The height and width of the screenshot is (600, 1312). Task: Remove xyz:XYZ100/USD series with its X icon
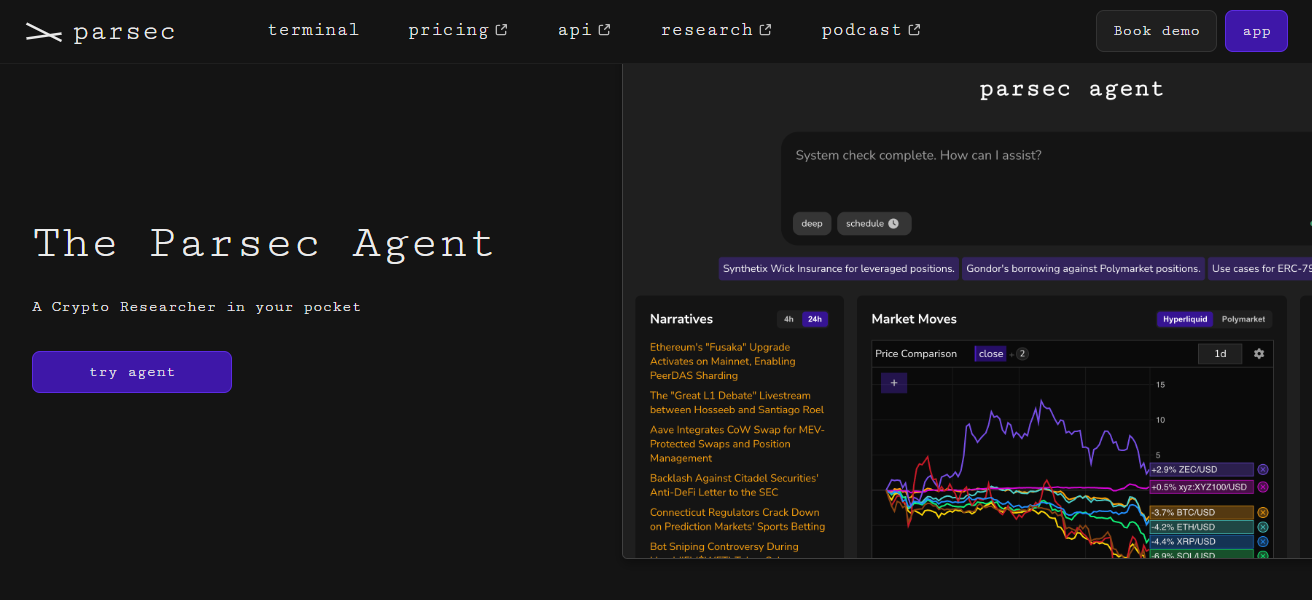pyautogui.click(x=1263, y=487)
